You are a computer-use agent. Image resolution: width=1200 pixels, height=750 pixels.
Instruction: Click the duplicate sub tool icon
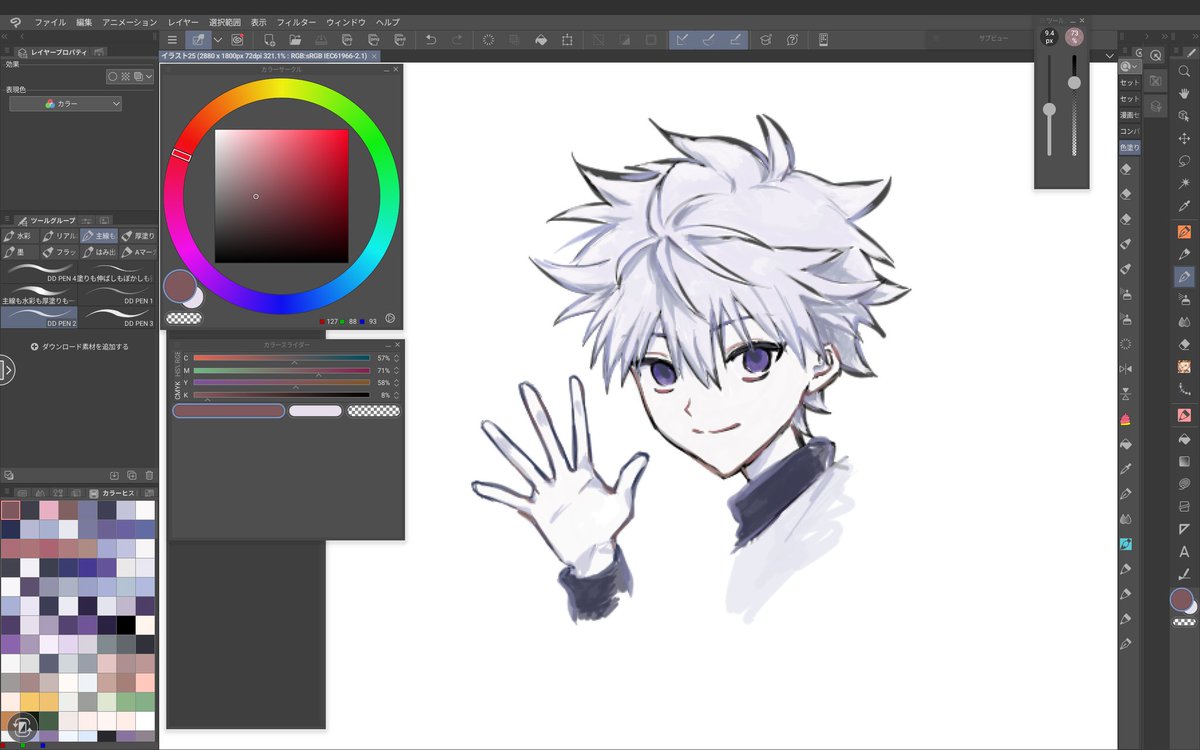pos(131,475)
